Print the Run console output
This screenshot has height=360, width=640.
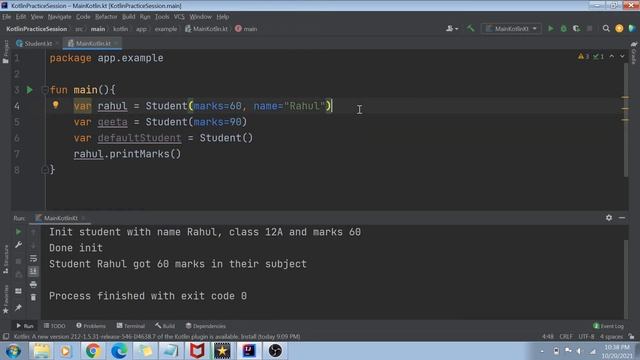tap(33, 284)
